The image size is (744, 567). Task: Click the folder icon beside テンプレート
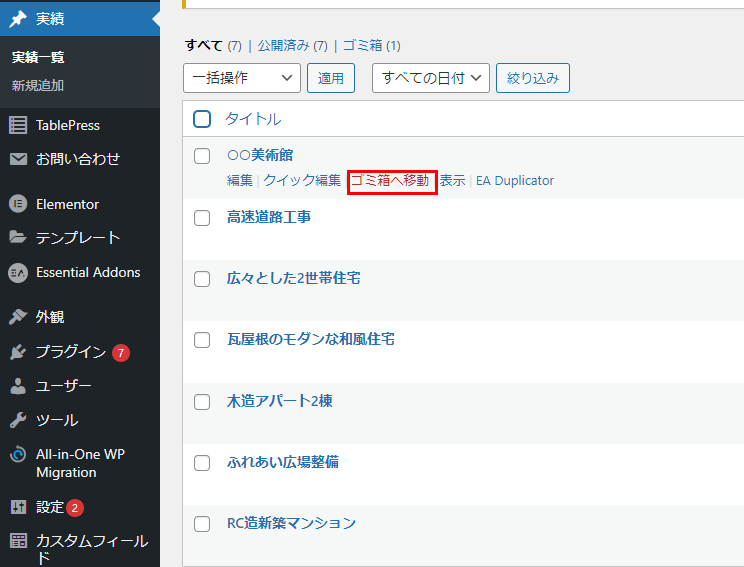tap(17, 238)
